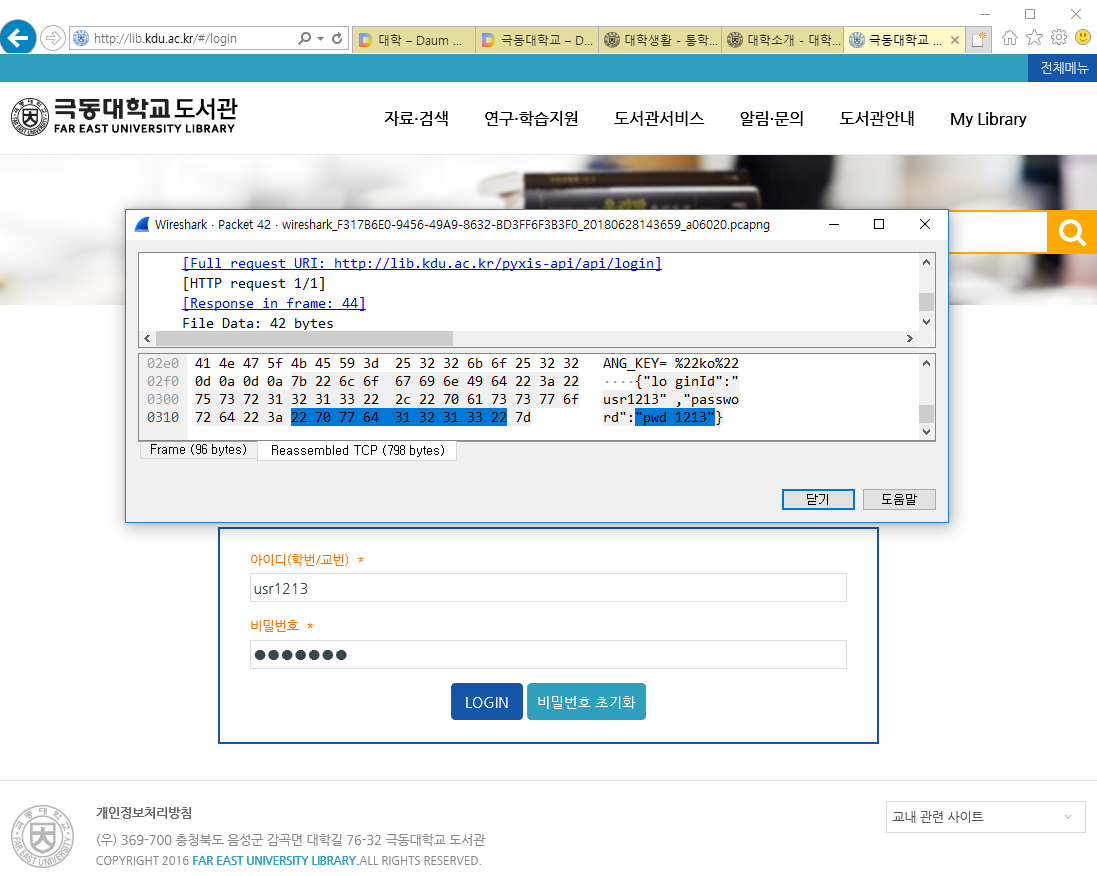Click the horizontal scrollbar thumb in details pane
Screen dimensions: 1097x876
click(x=304, y=339)
